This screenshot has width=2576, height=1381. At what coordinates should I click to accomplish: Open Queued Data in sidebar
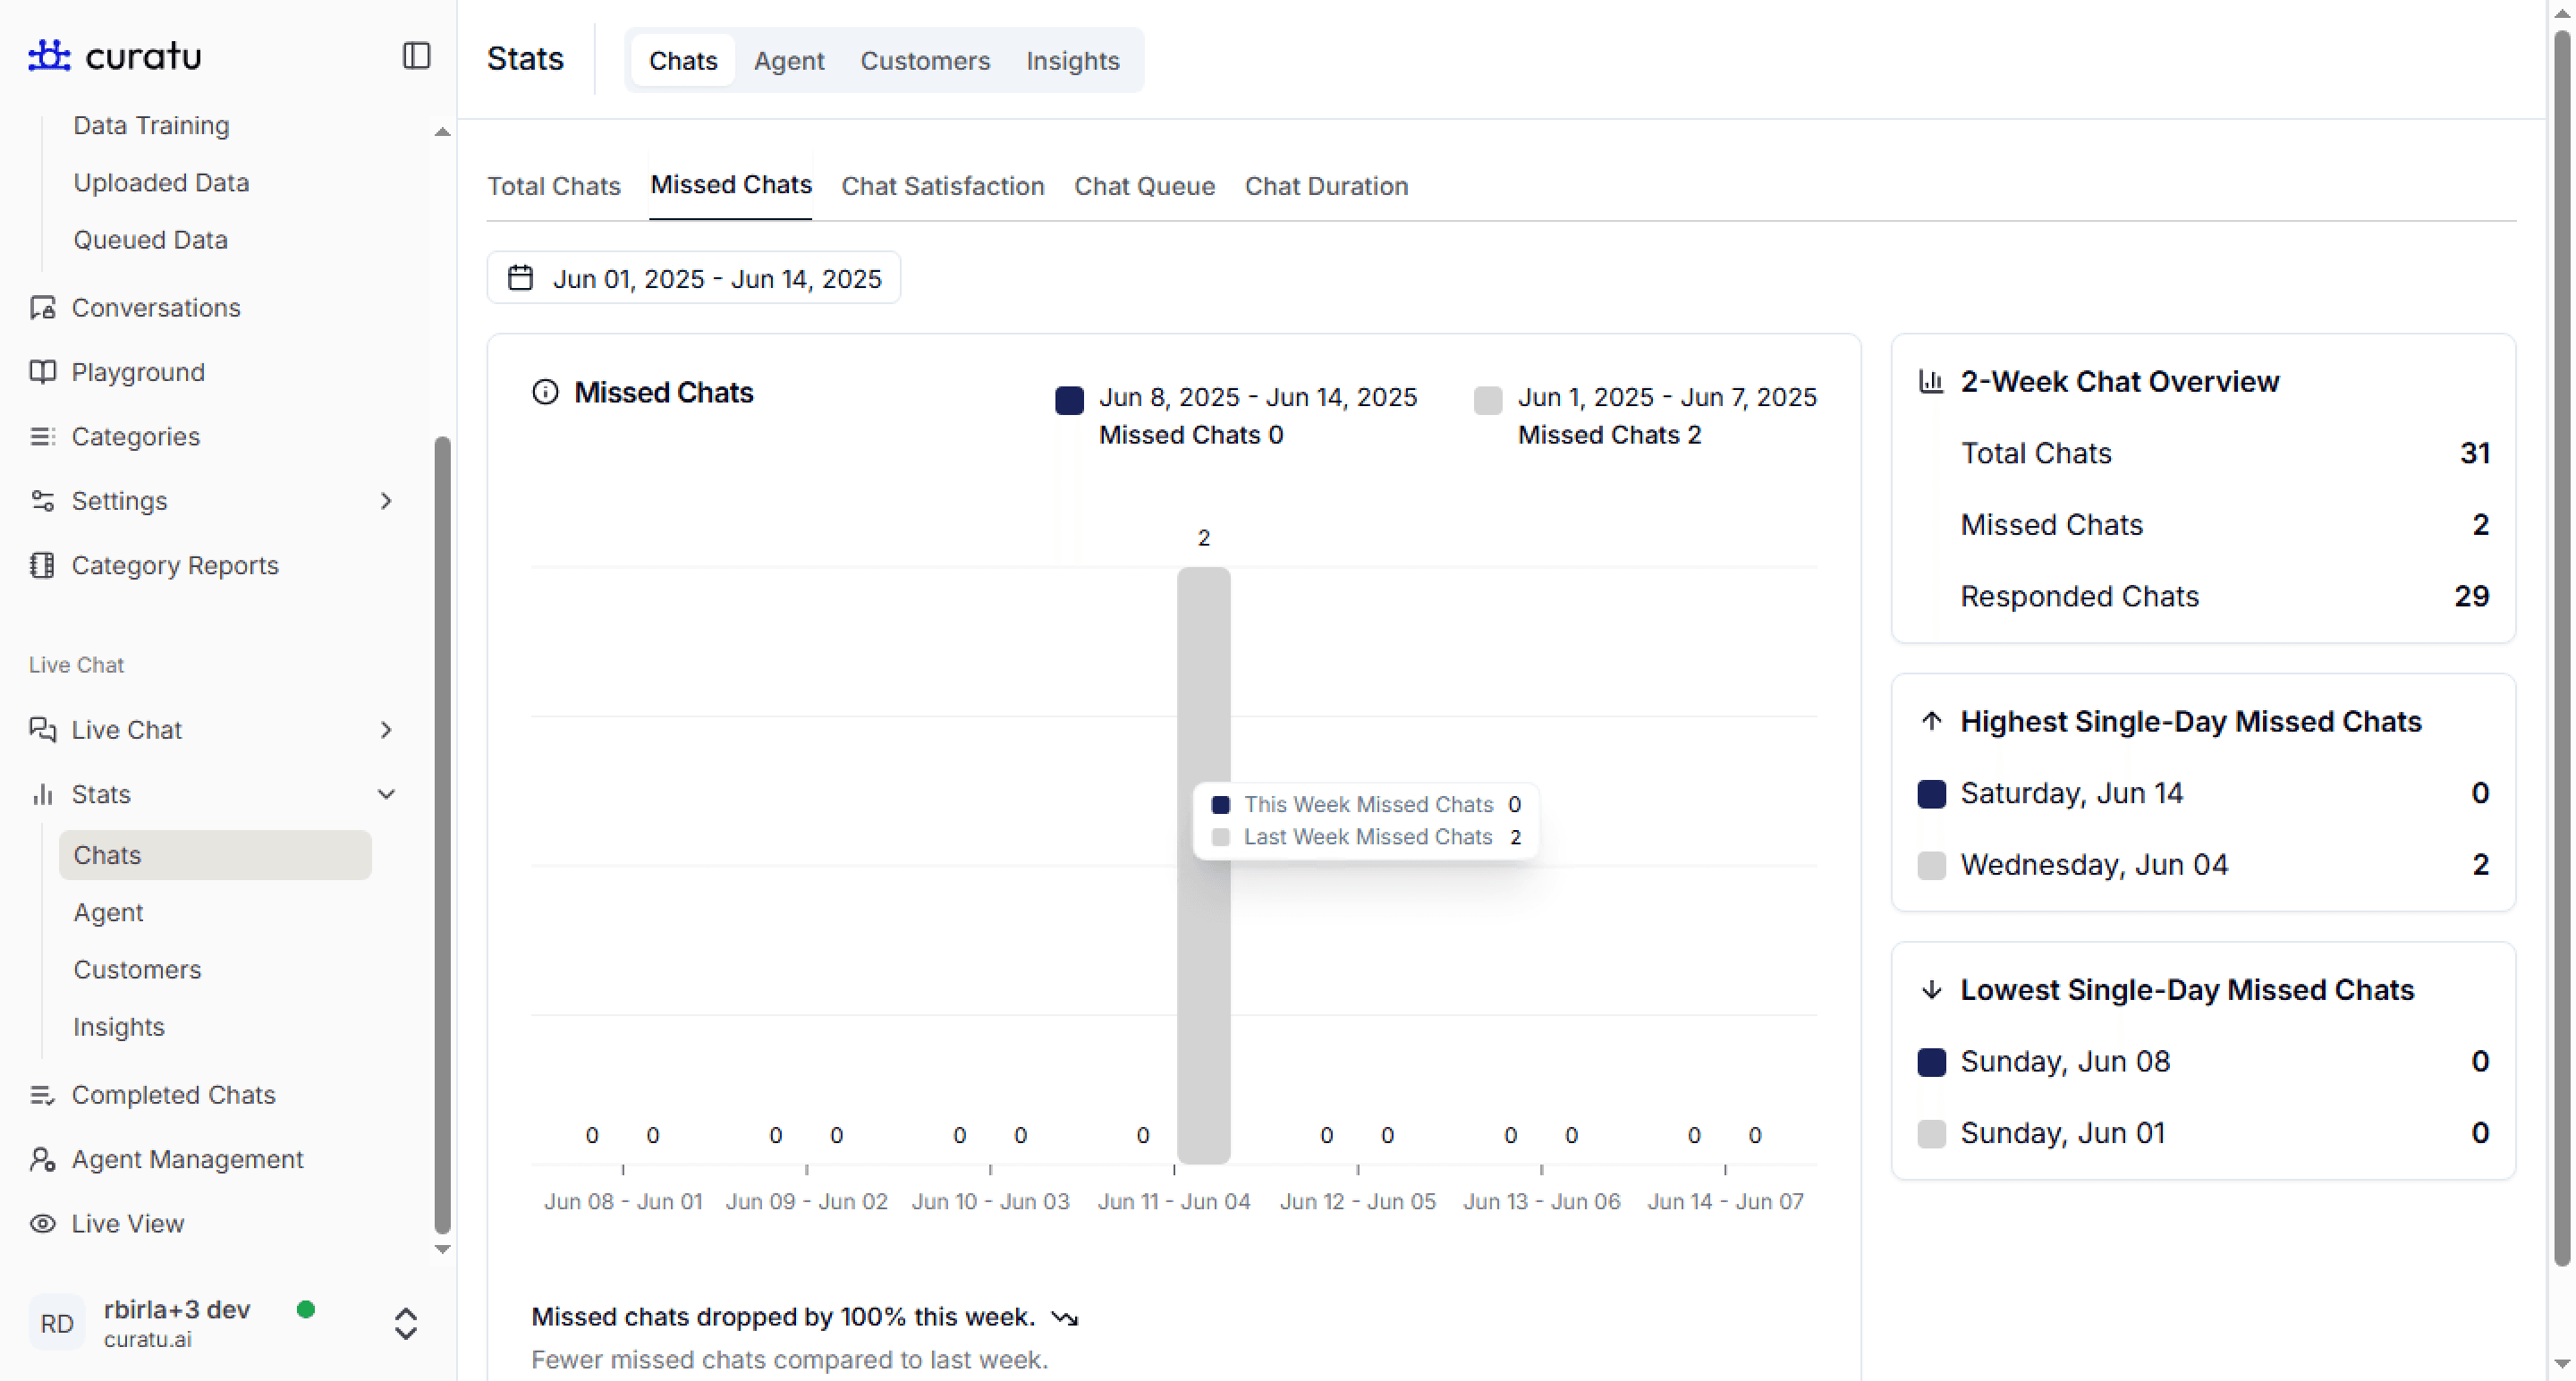point(150,240)
